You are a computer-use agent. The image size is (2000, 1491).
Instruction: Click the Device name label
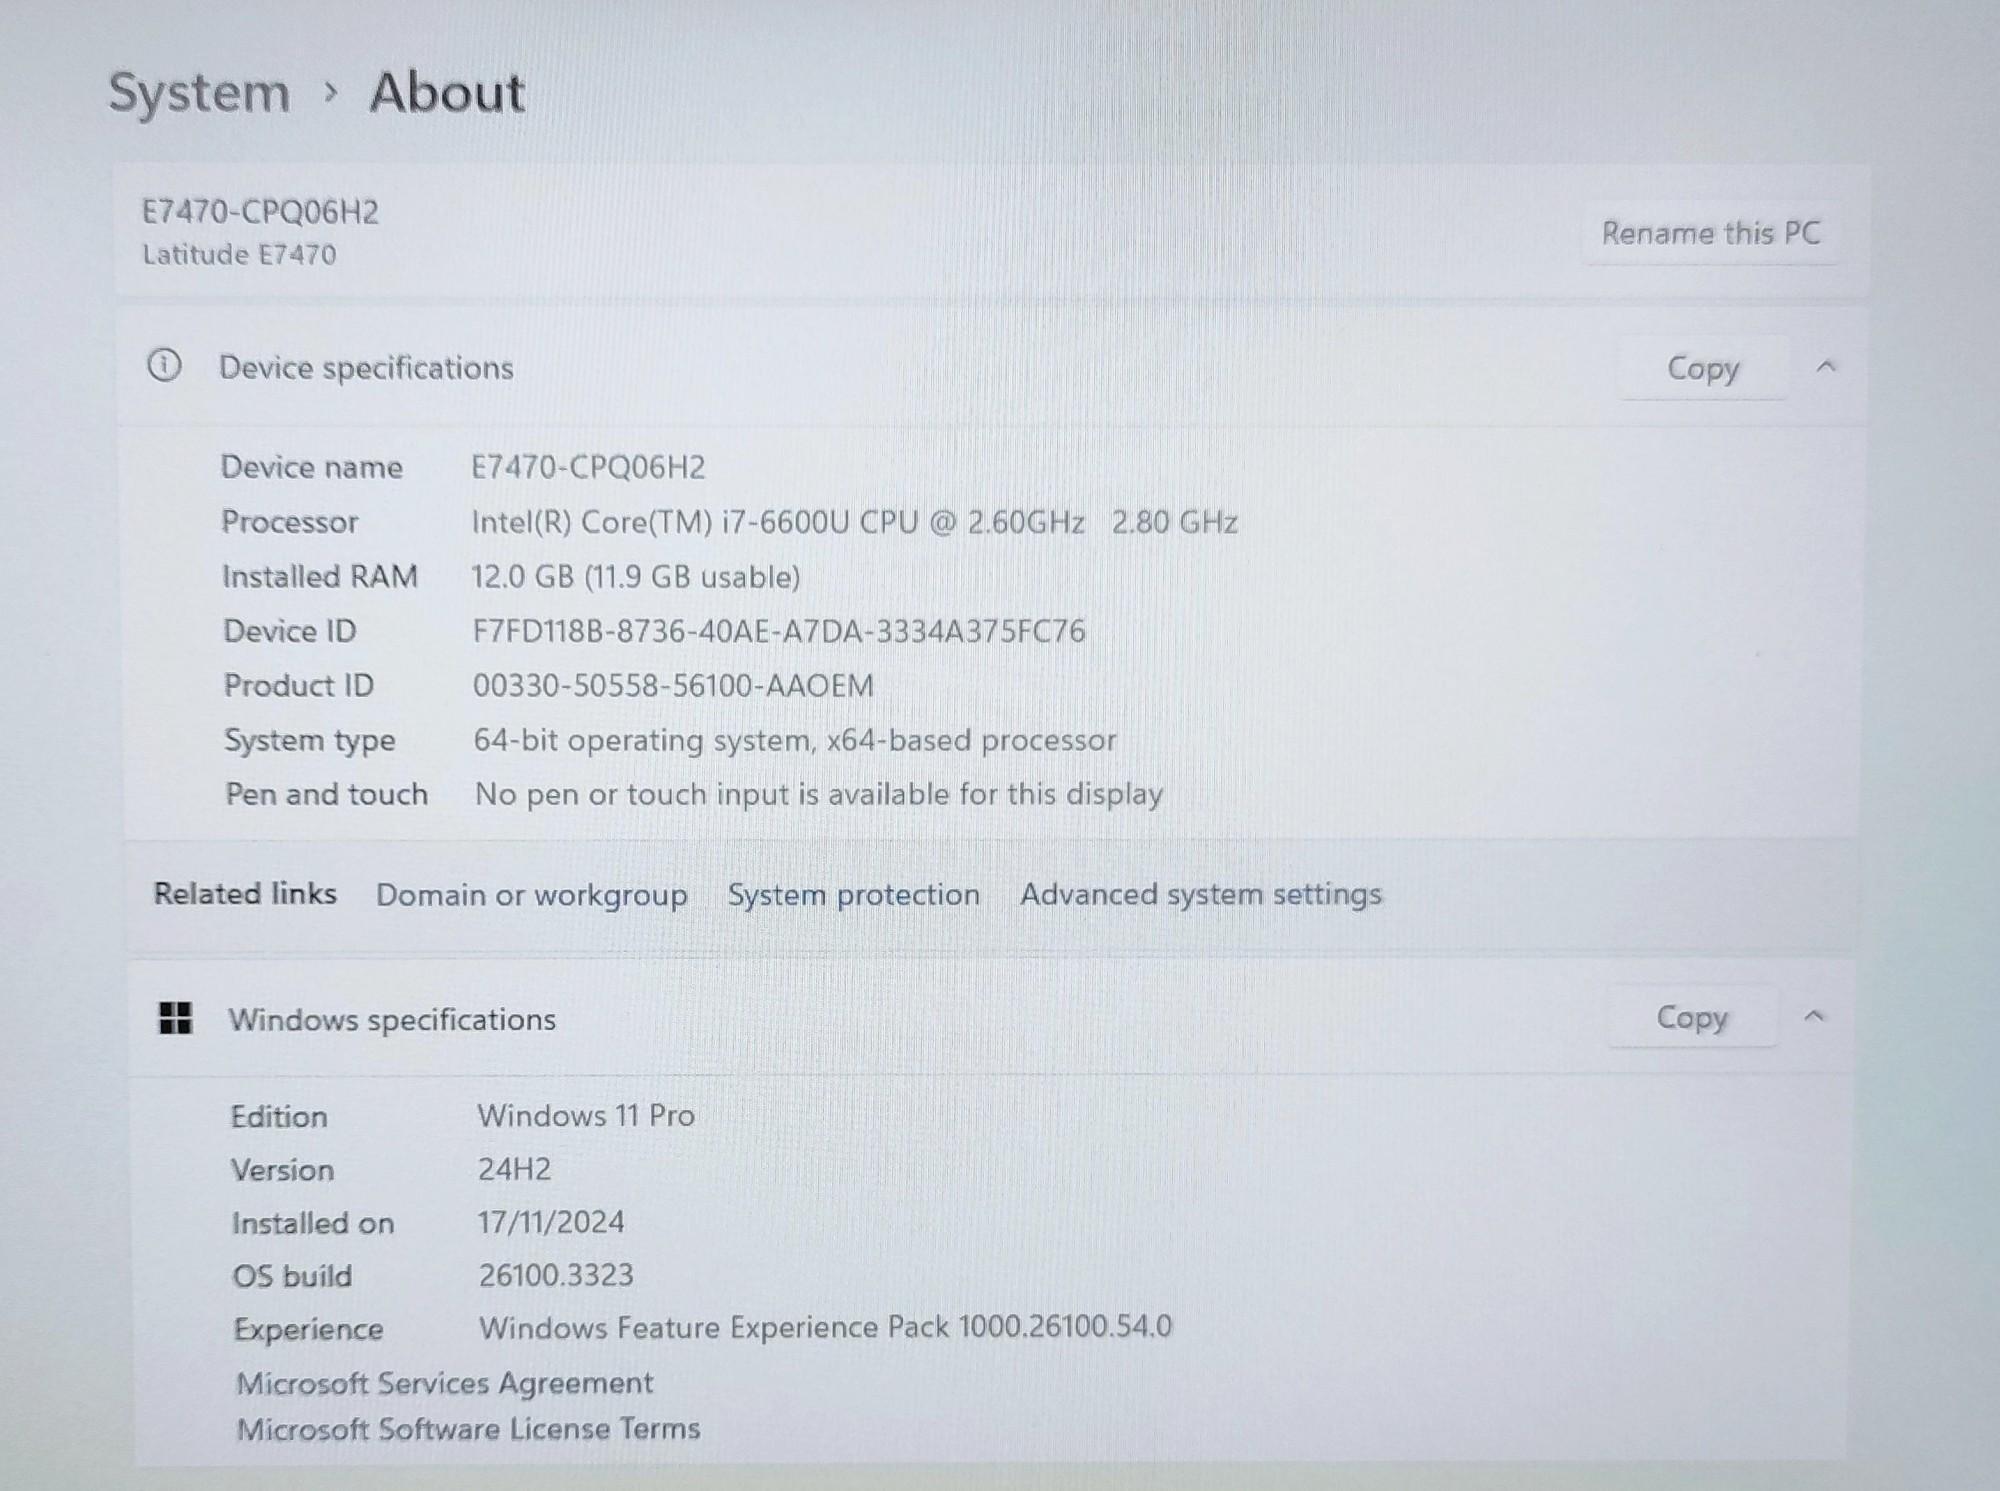311,467
